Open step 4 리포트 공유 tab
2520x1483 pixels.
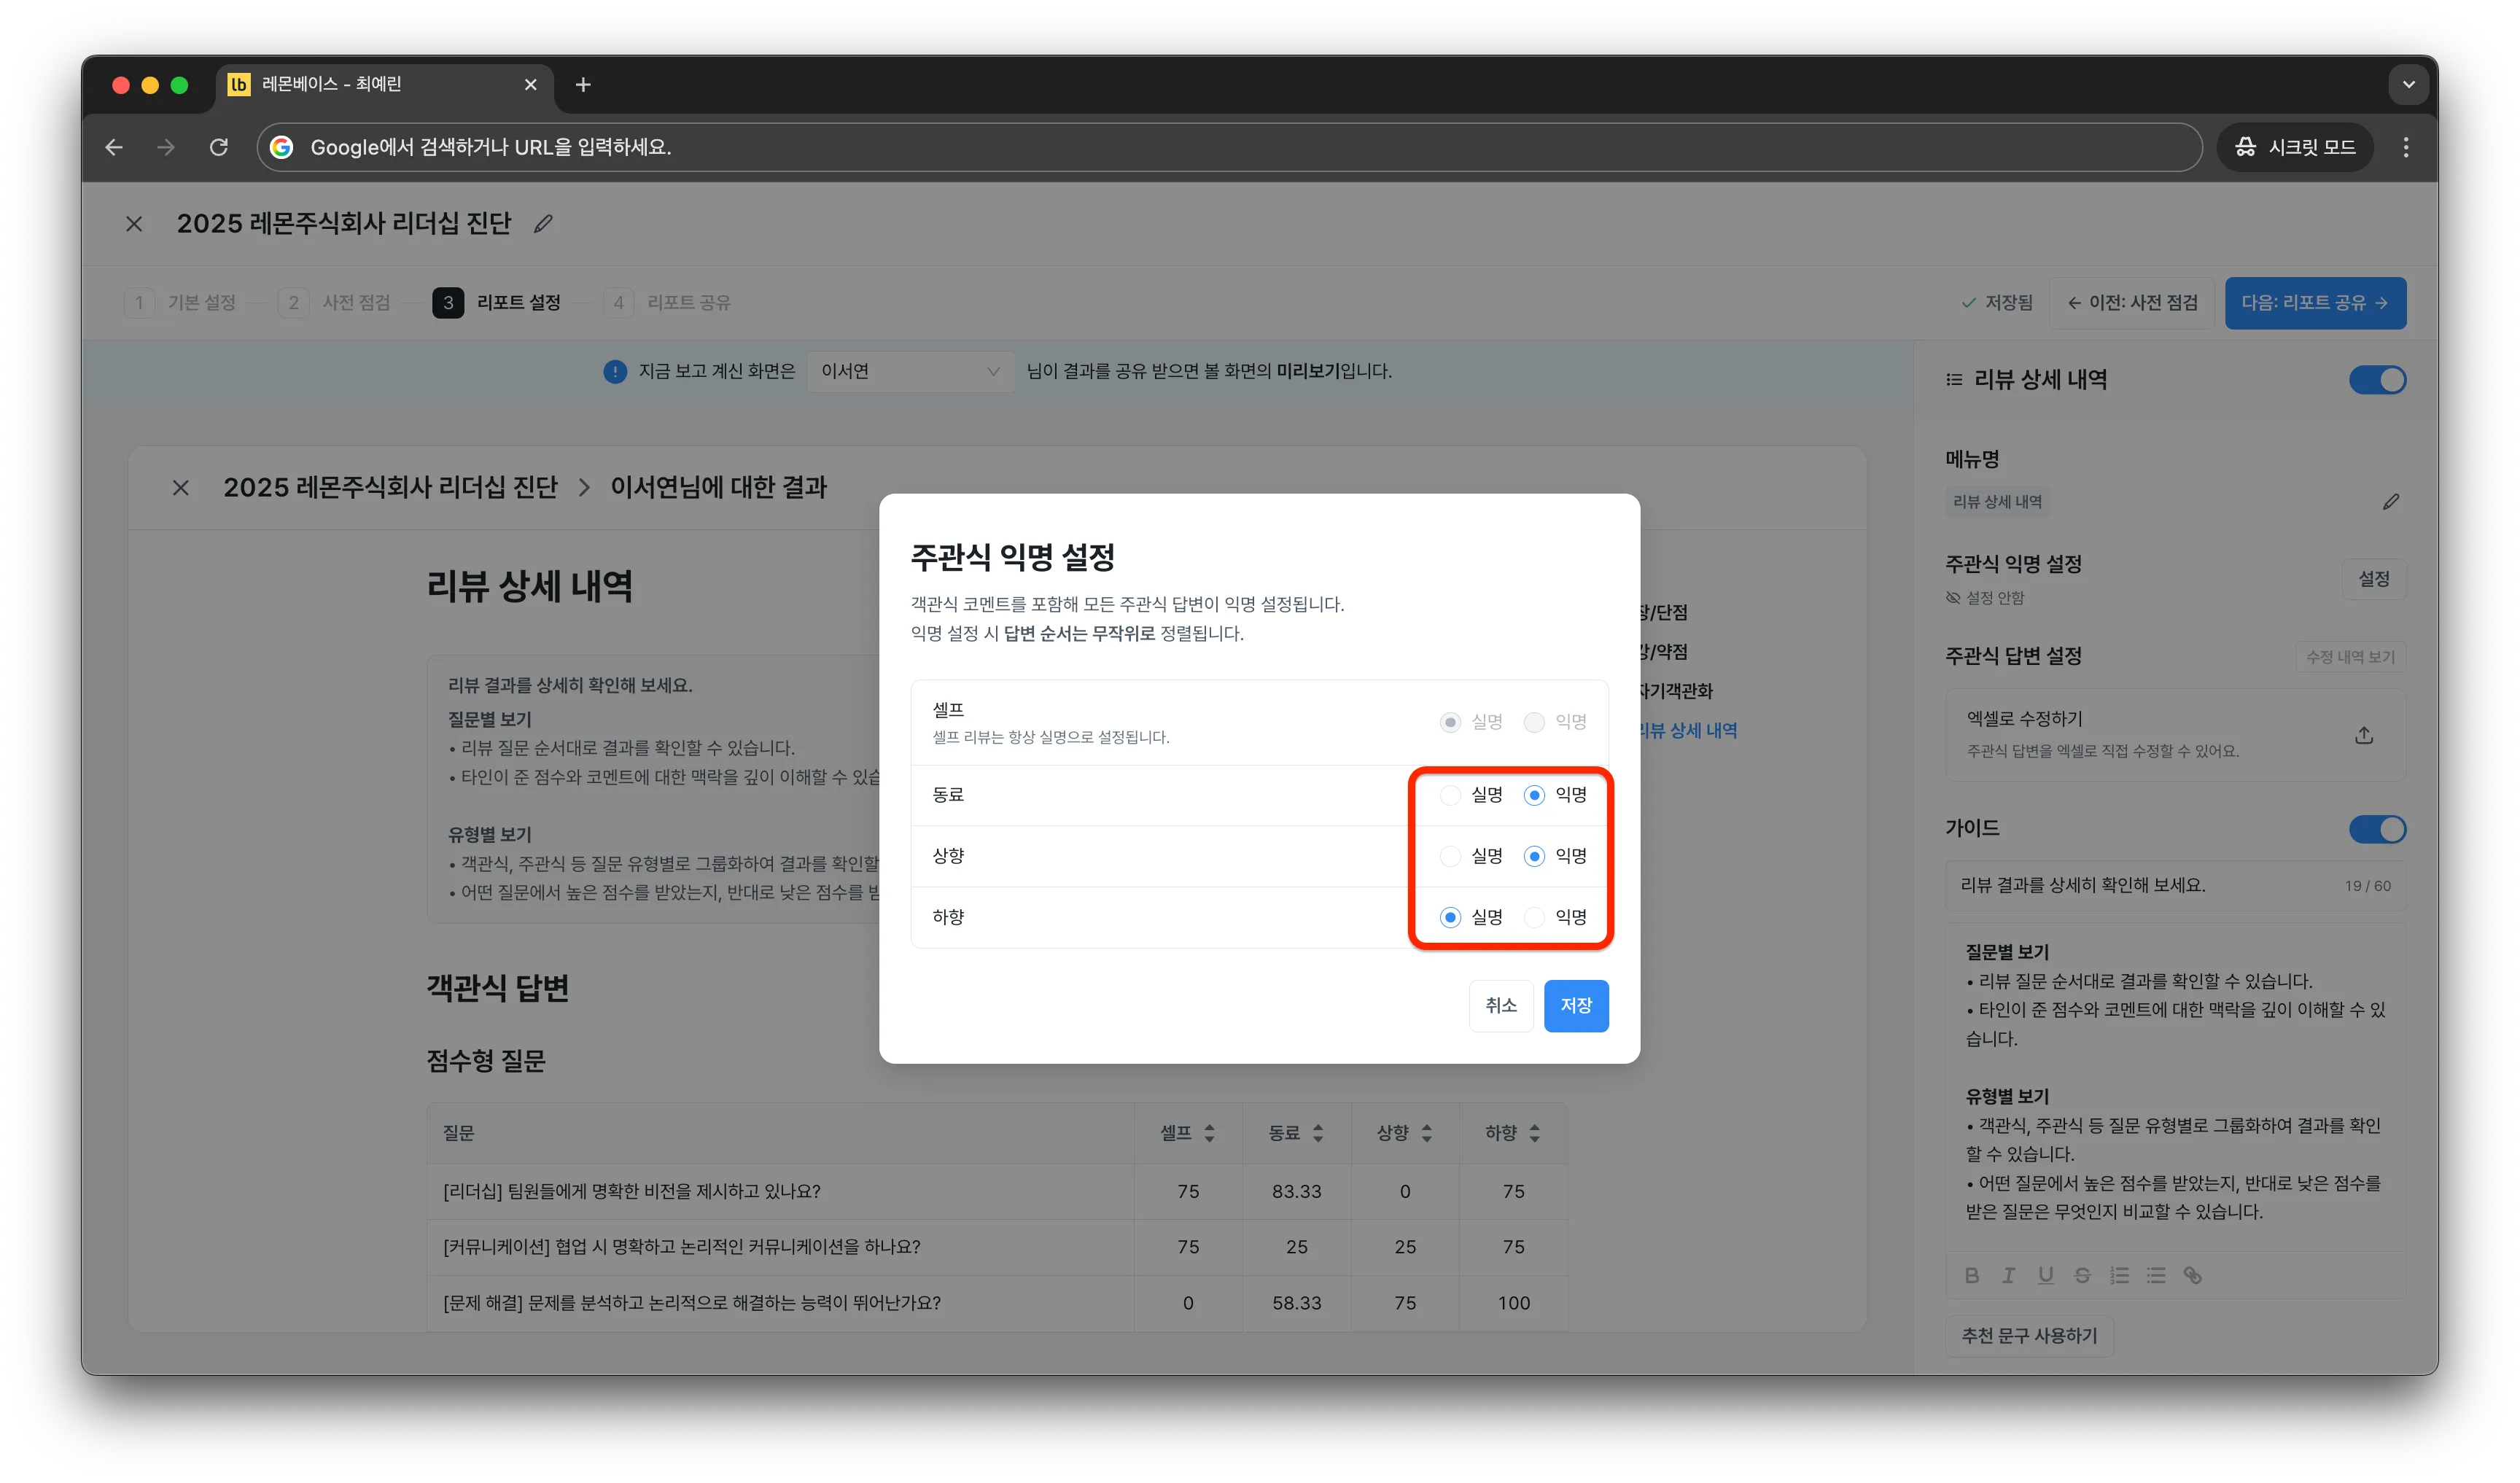click(x=667, y=303)
